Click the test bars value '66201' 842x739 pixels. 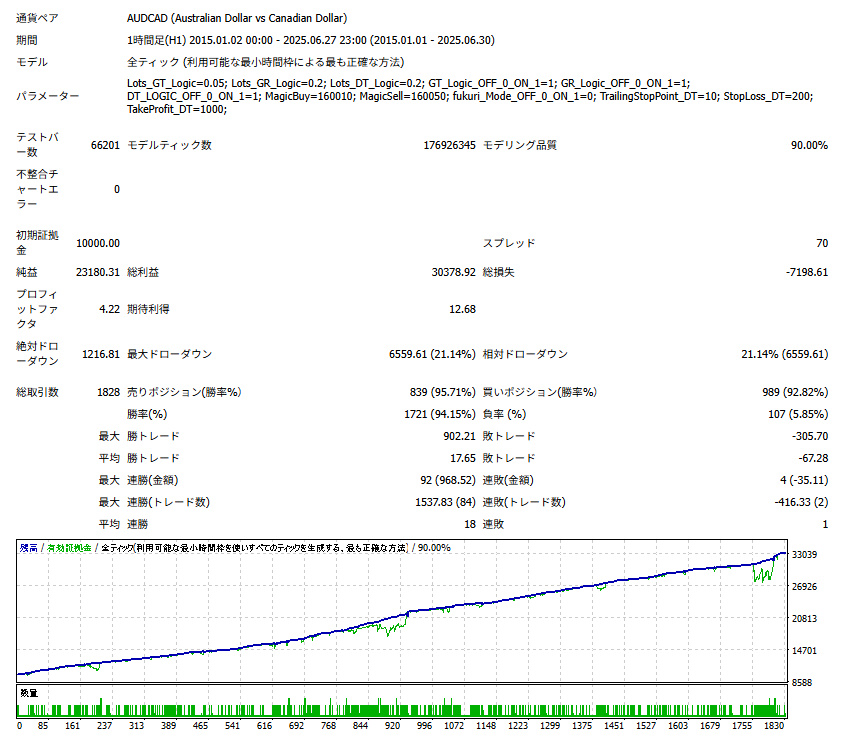(105, 145)
